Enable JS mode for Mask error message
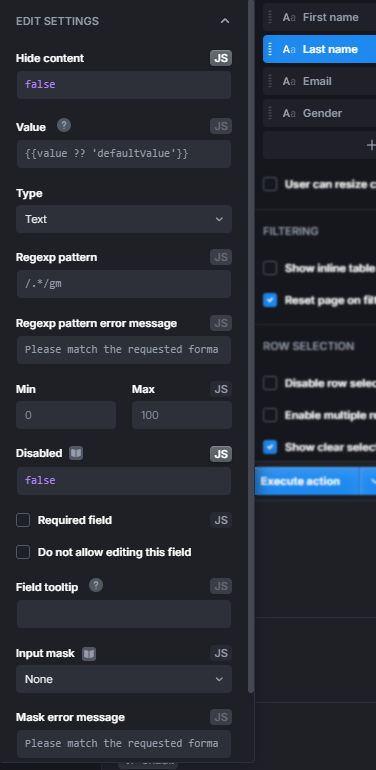Screen dimensions: 376x770 pyautogui.click(x=221, y=717)
